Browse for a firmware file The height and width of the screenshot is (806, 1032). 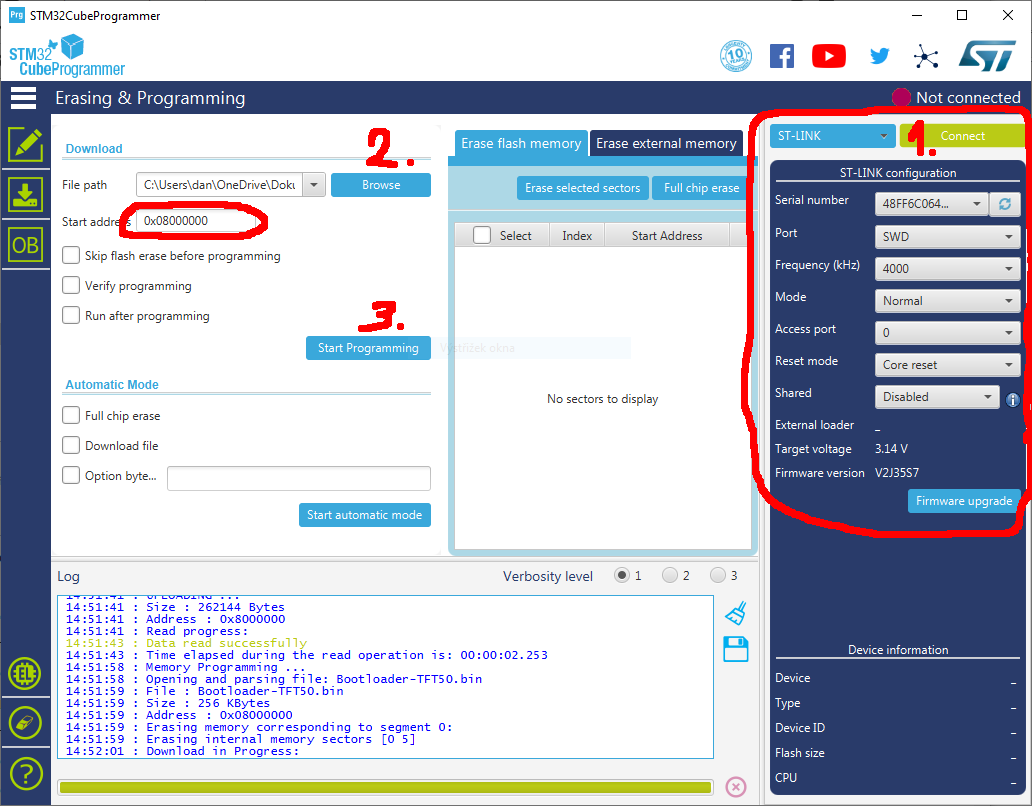click(380, 185)
